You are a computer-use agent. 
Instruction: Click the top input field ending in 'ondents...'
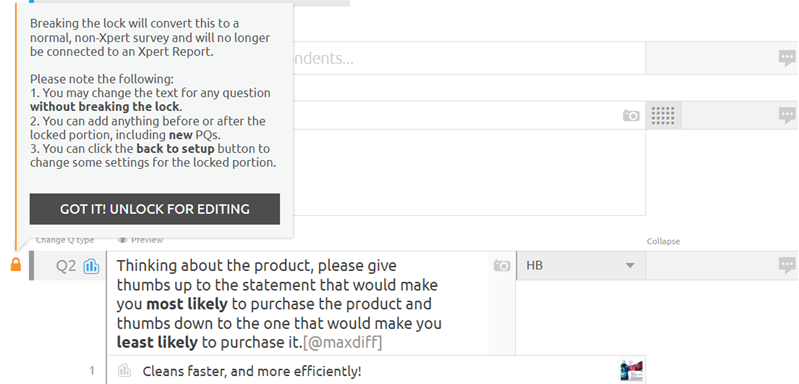(x=469, y=58)
